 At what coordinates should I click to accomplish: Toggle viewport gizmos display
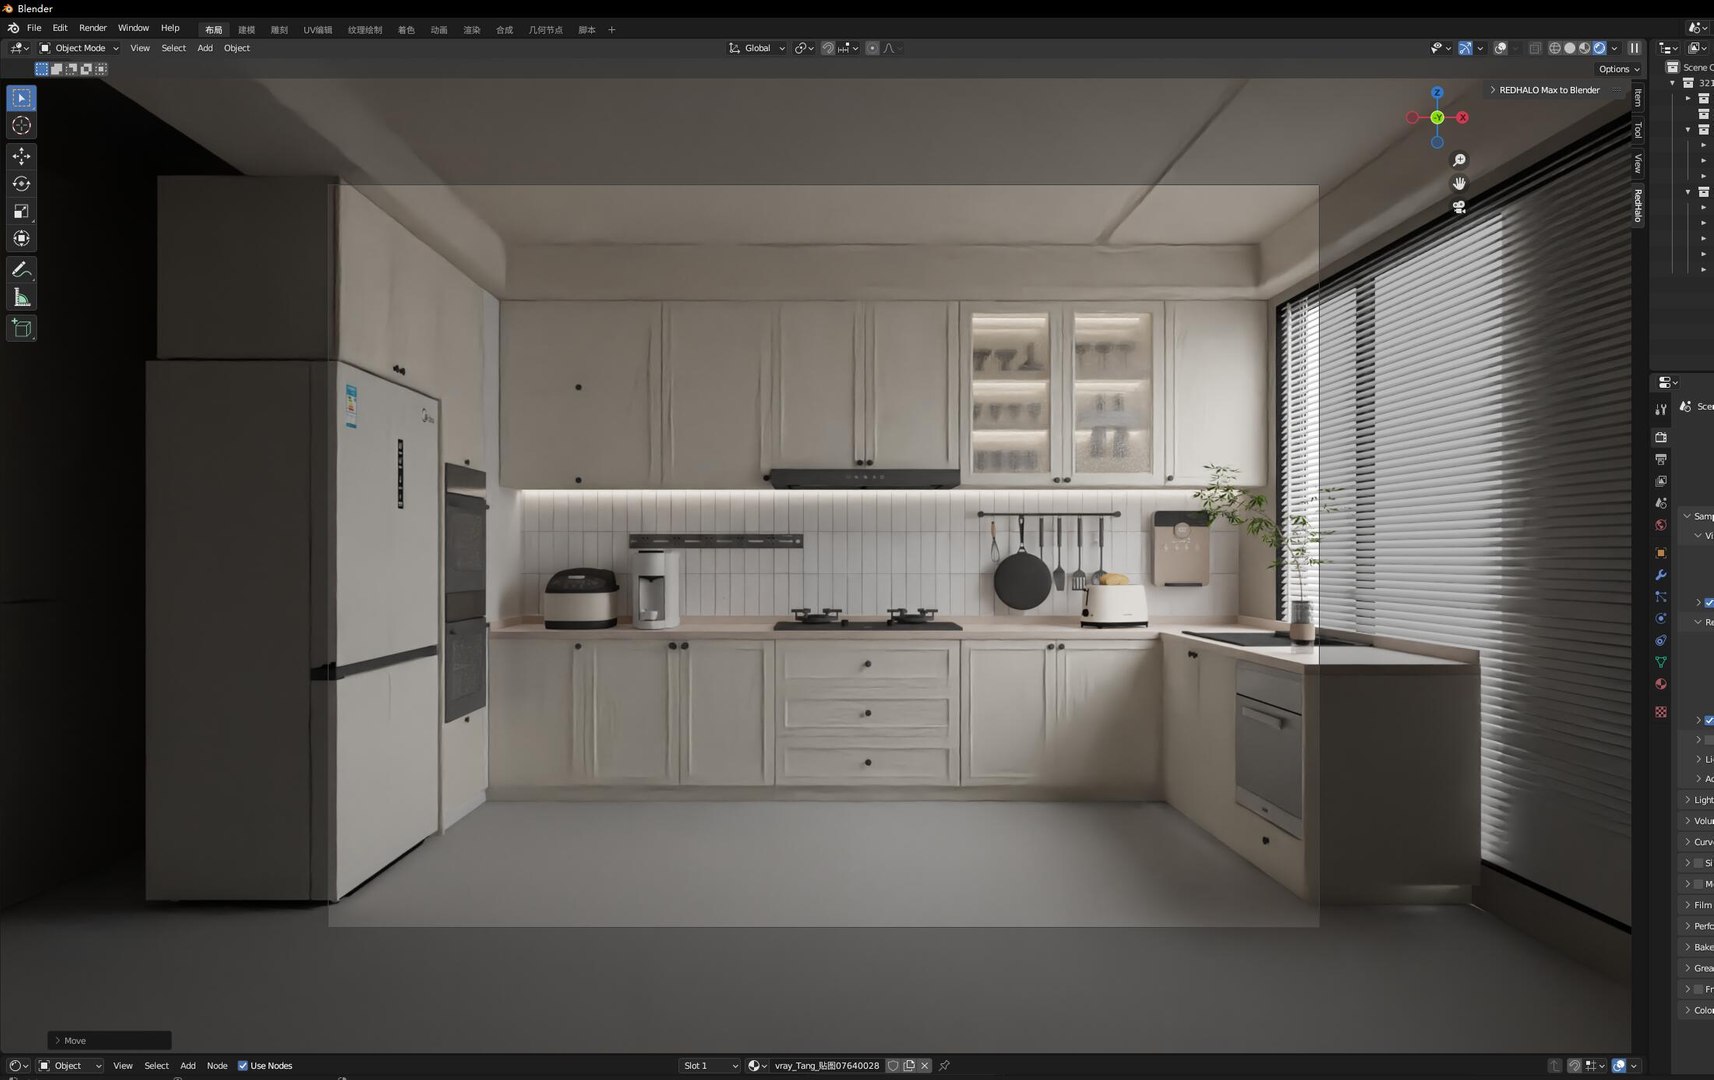(x=1465, y=48)
